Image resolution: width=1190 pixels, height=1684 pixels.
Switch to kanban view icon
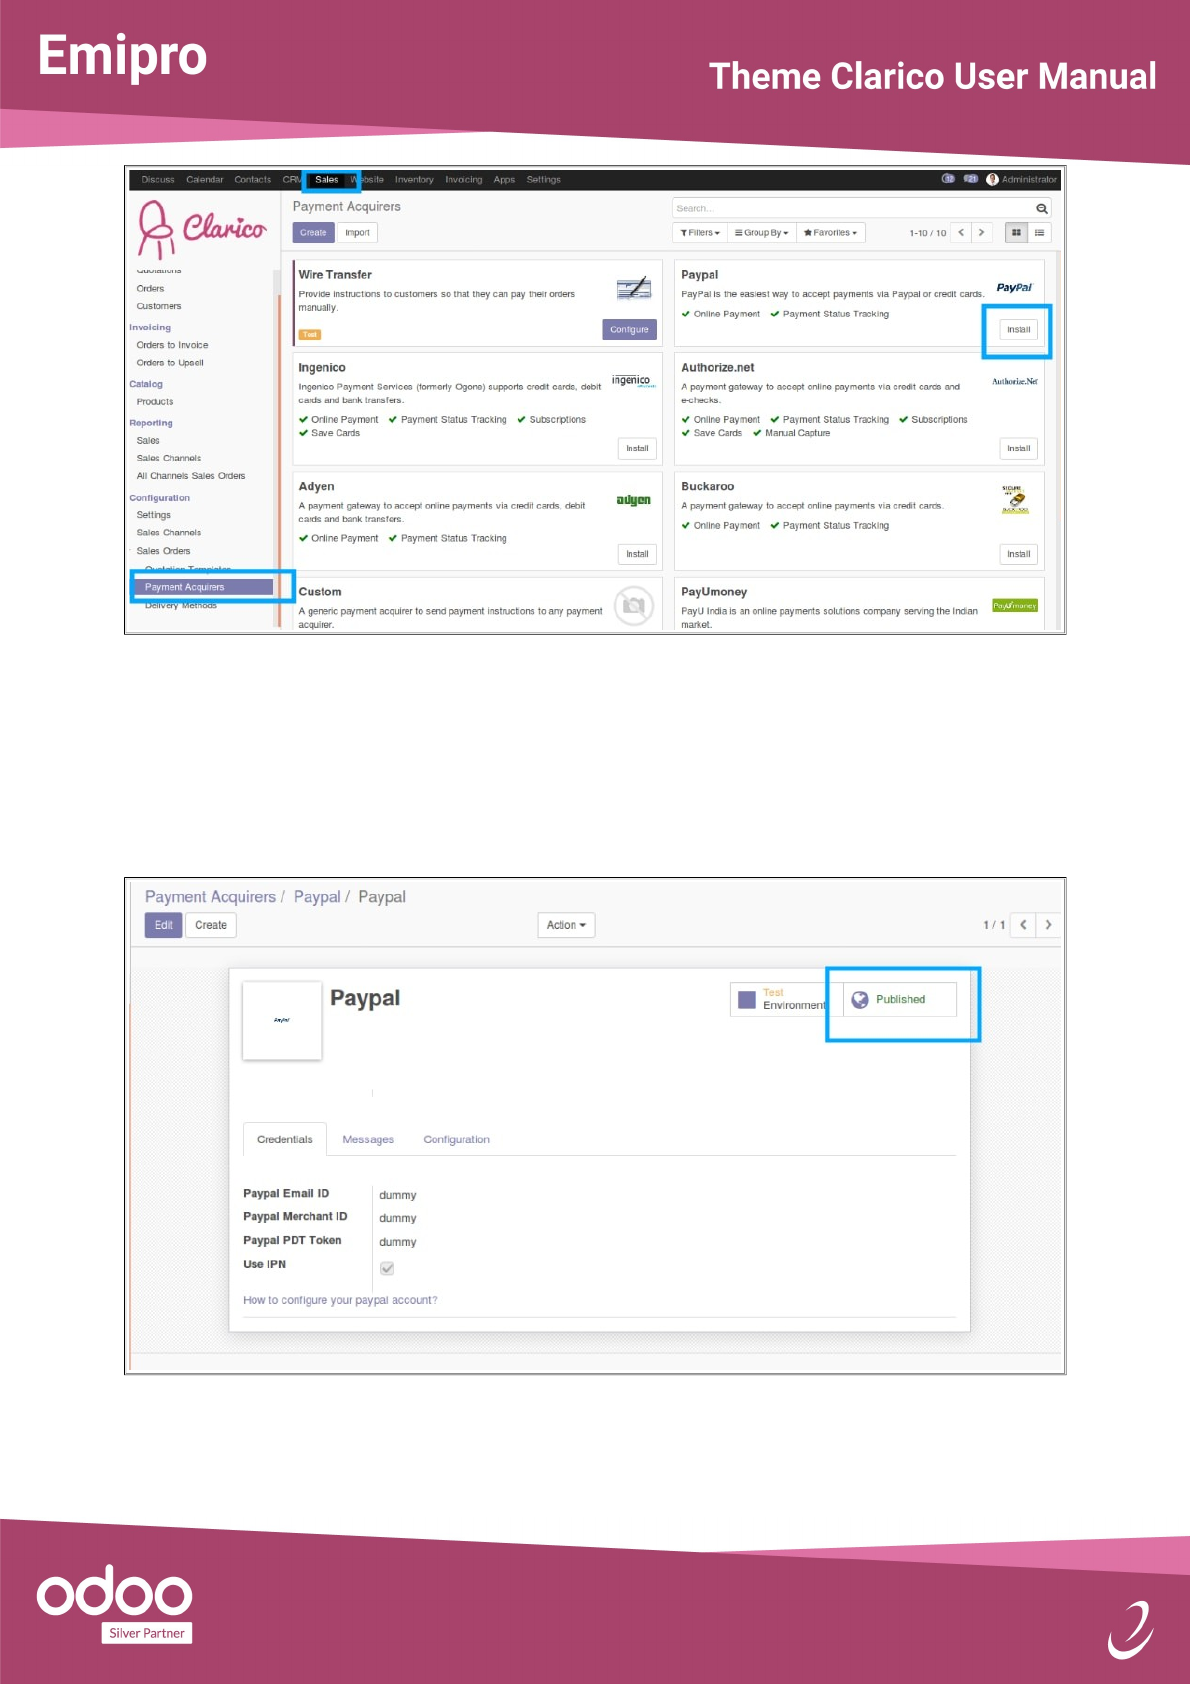click(1016, 233)
